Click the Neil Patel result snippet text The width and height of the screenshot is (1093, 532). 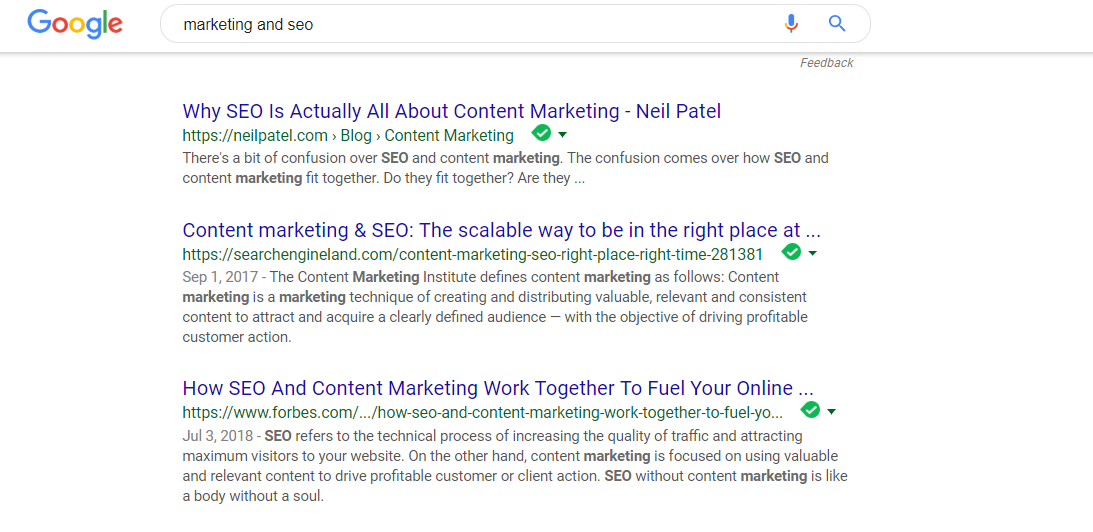(505, 168)
